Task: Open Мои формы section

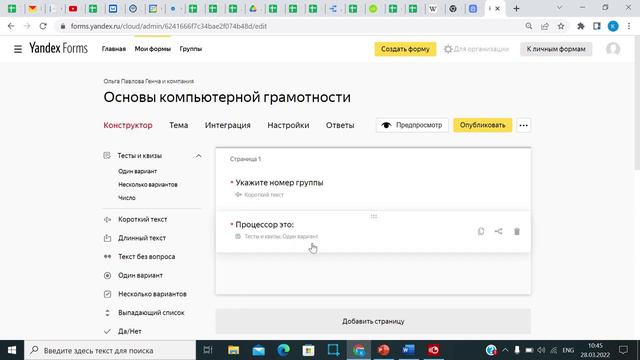Action: click(153, 49)
